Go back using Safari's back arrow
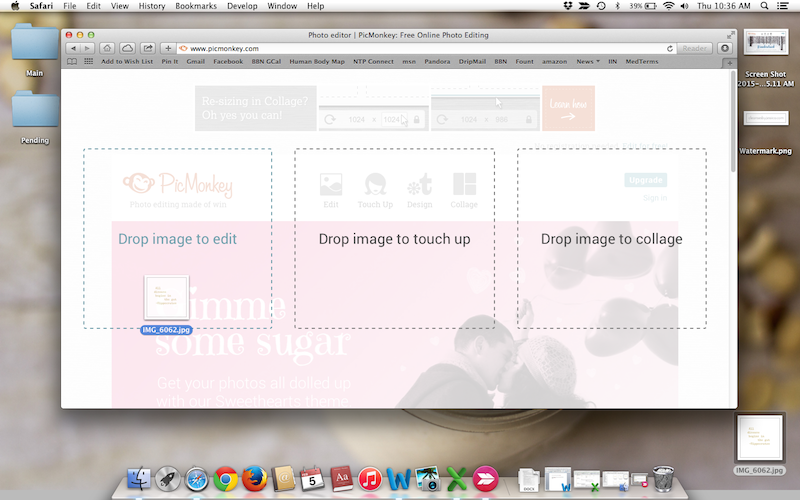The image size is (800, 500). point(73,48)
